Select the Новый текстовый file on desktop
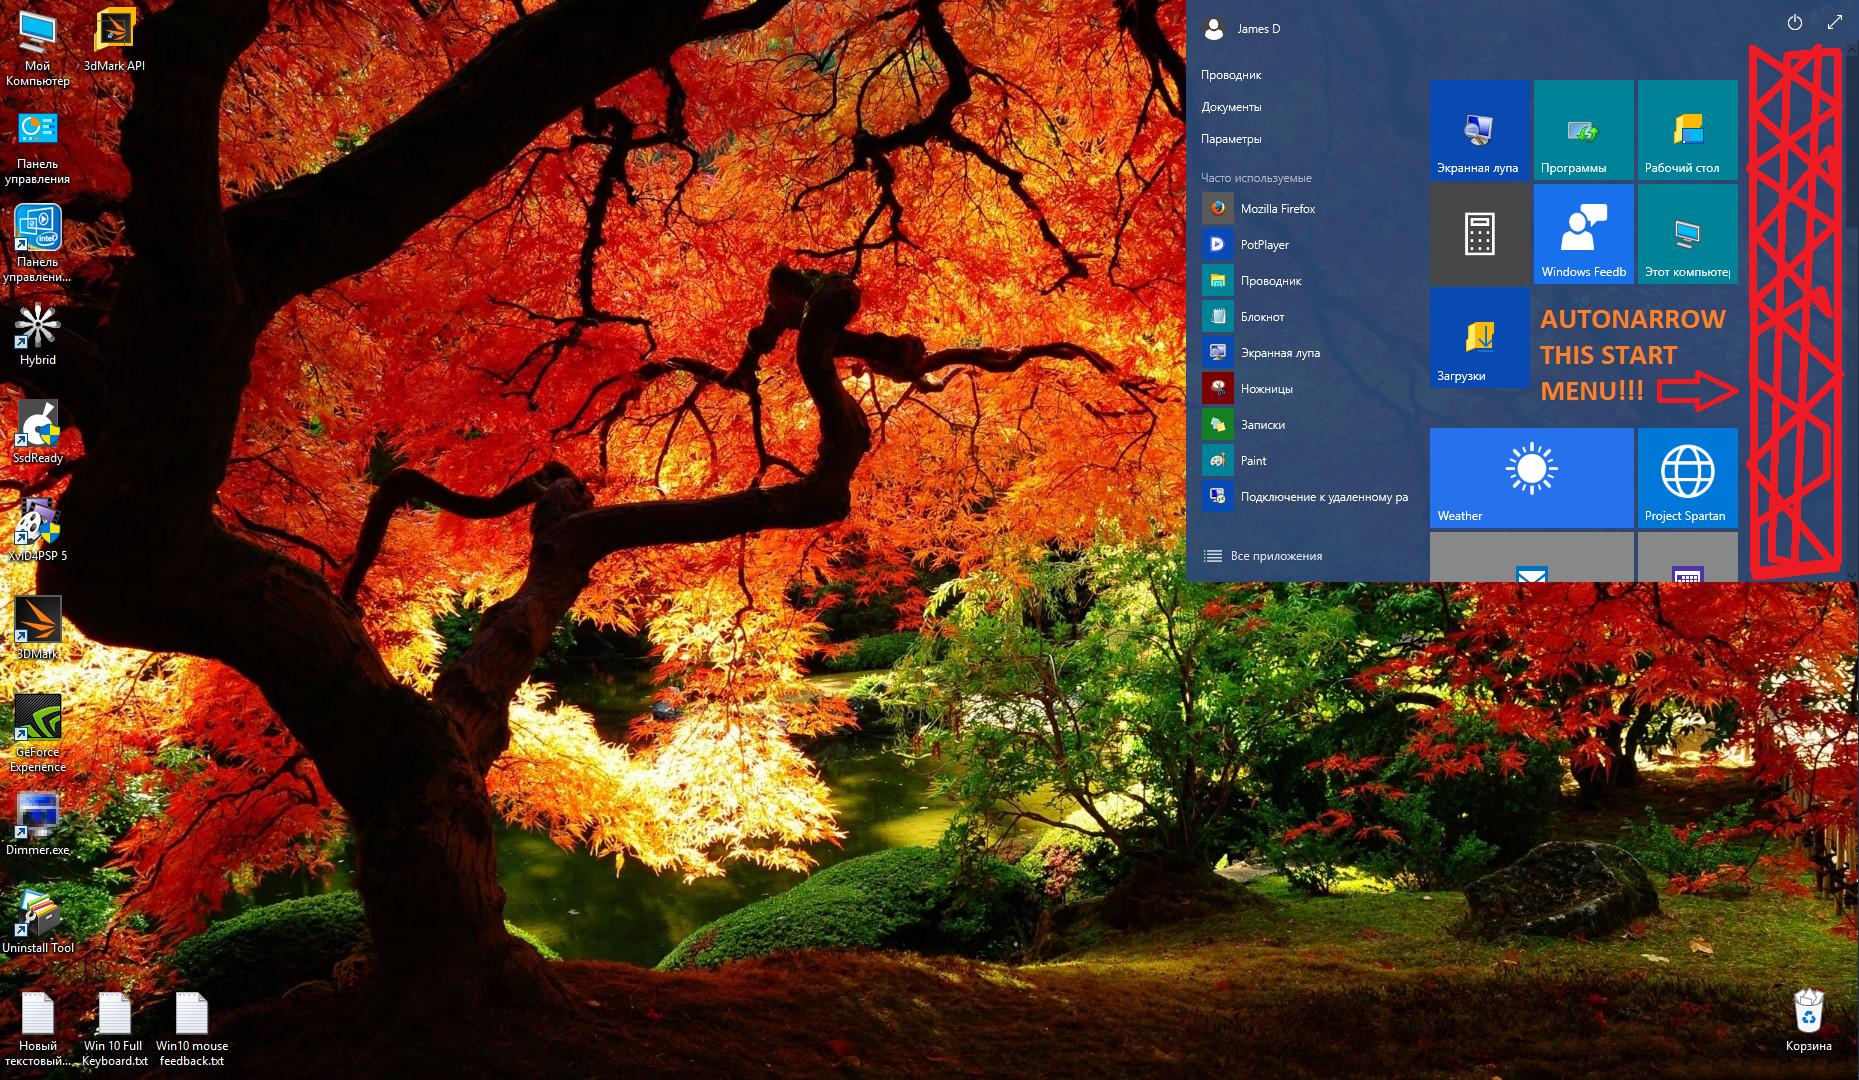This screenshot has width=1859, height=1080. pos(38,1030)
